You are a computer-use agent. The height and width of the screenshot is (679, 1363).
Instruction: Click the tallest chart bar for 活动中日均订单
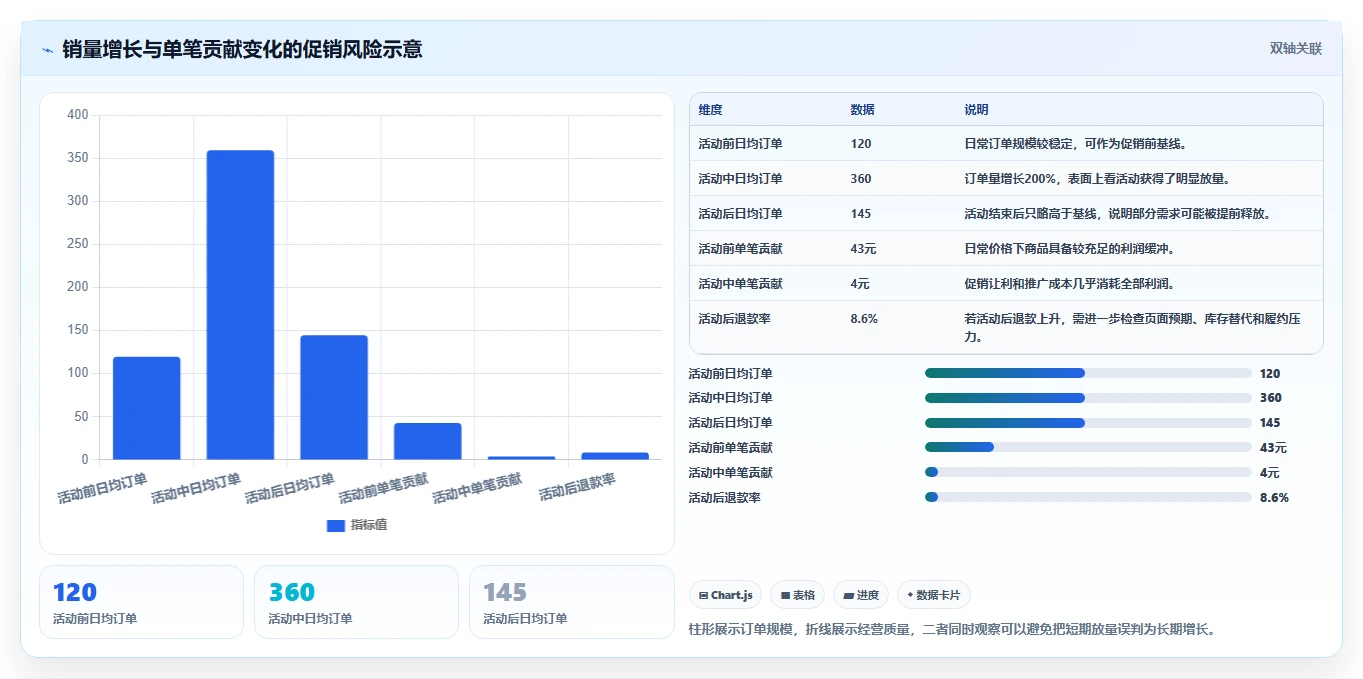point(240,305)
